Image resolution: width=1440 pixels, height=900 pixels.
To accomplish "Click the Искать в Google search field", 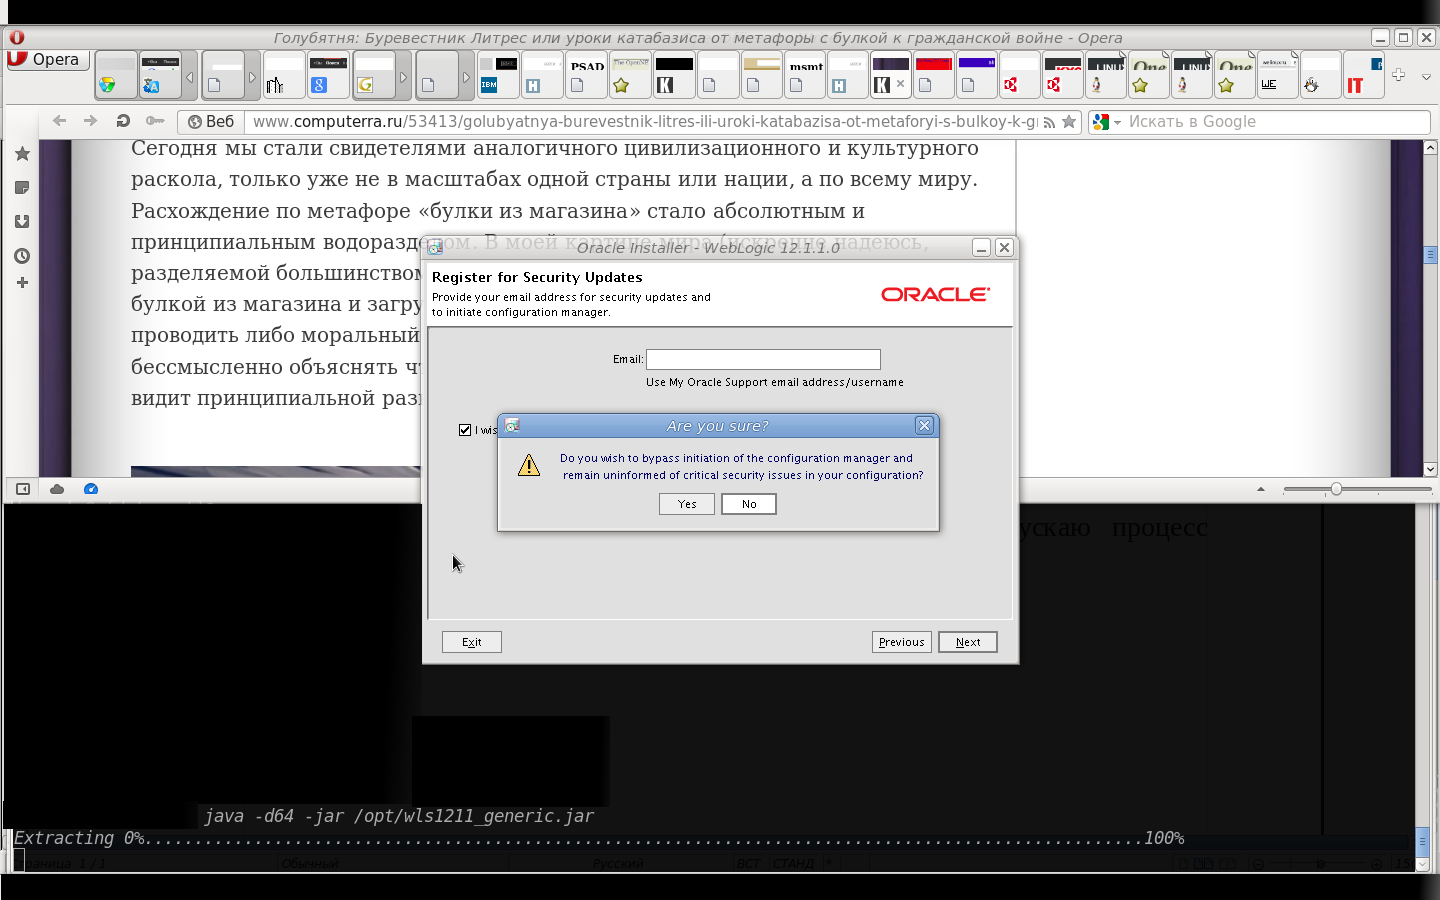I will 1277,122.
